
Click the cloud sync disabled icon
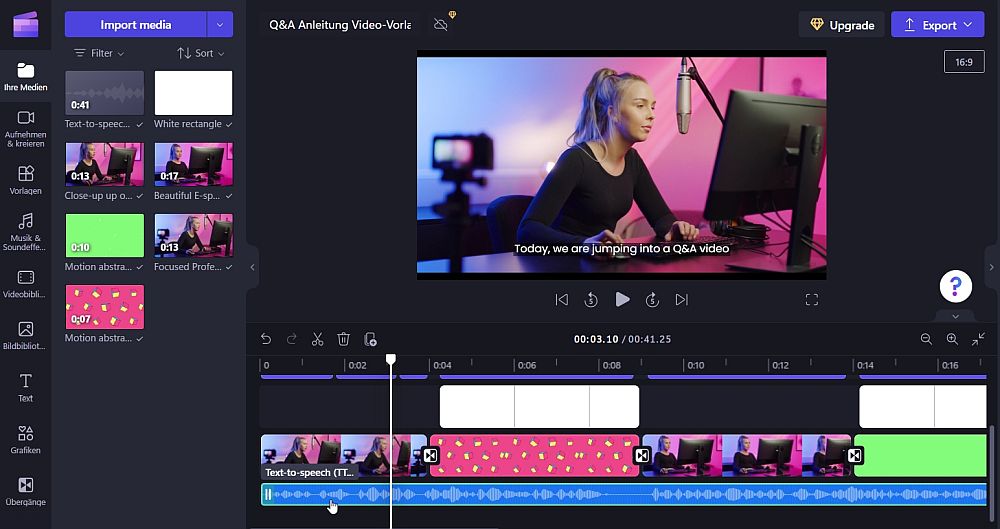coord(441,25)
